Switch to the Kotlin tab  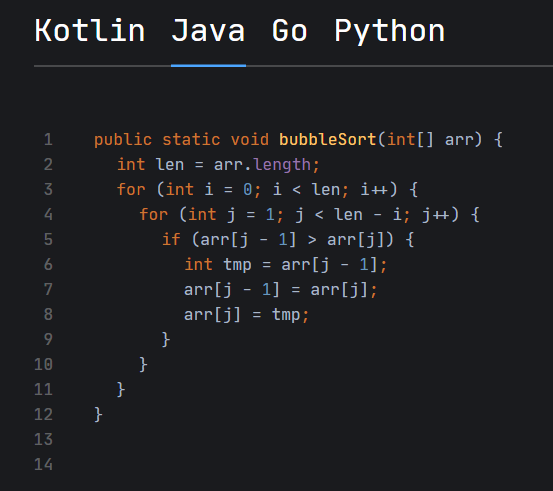(90, 31)
